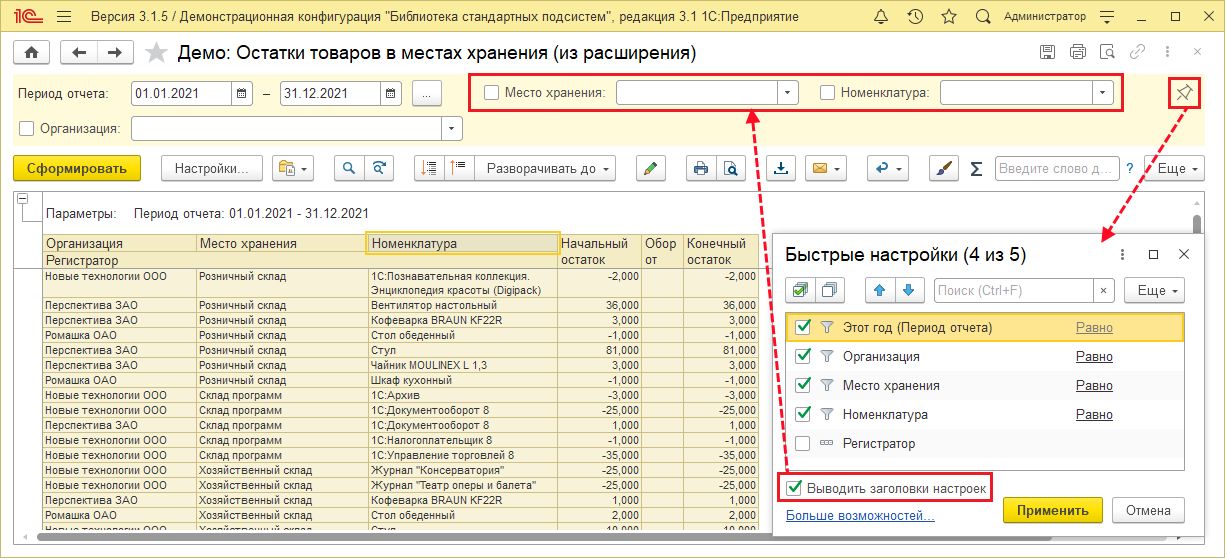The width and height of the screenshot is (1227, 560).
Task: Enable the Организация filter checkbox
Action: click(26, 128)
